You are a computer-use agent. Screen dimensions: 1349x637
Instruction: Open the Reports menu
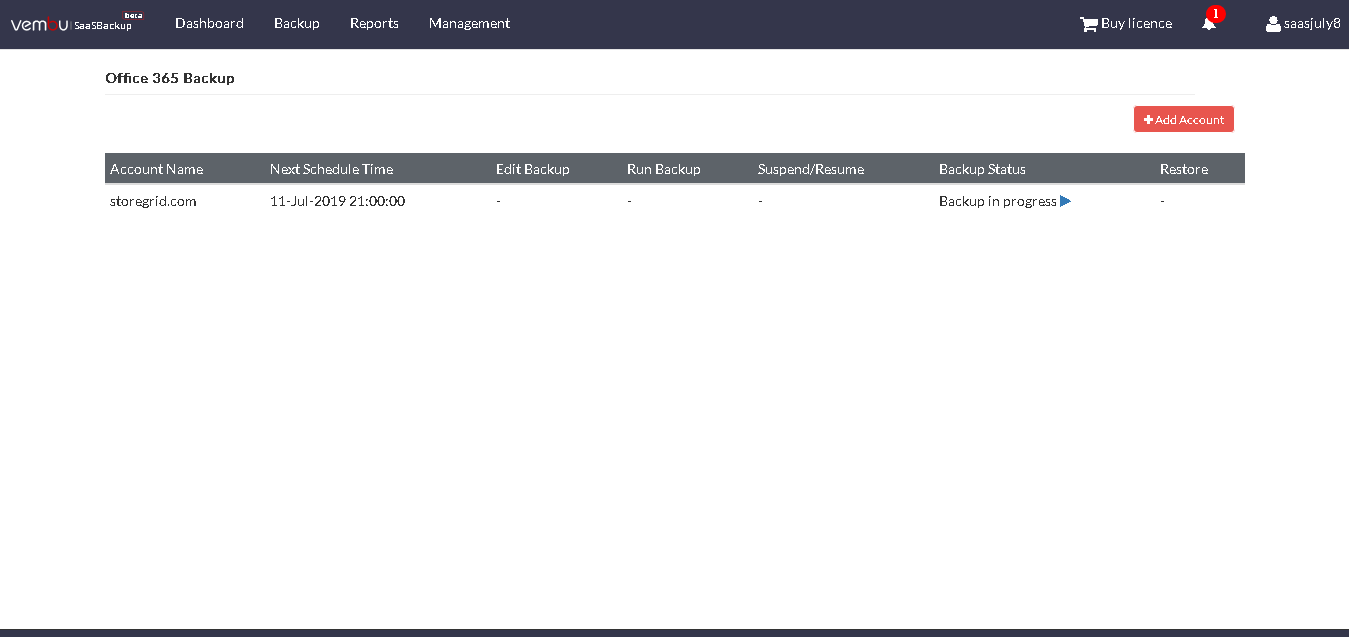[x=374, y=23]
